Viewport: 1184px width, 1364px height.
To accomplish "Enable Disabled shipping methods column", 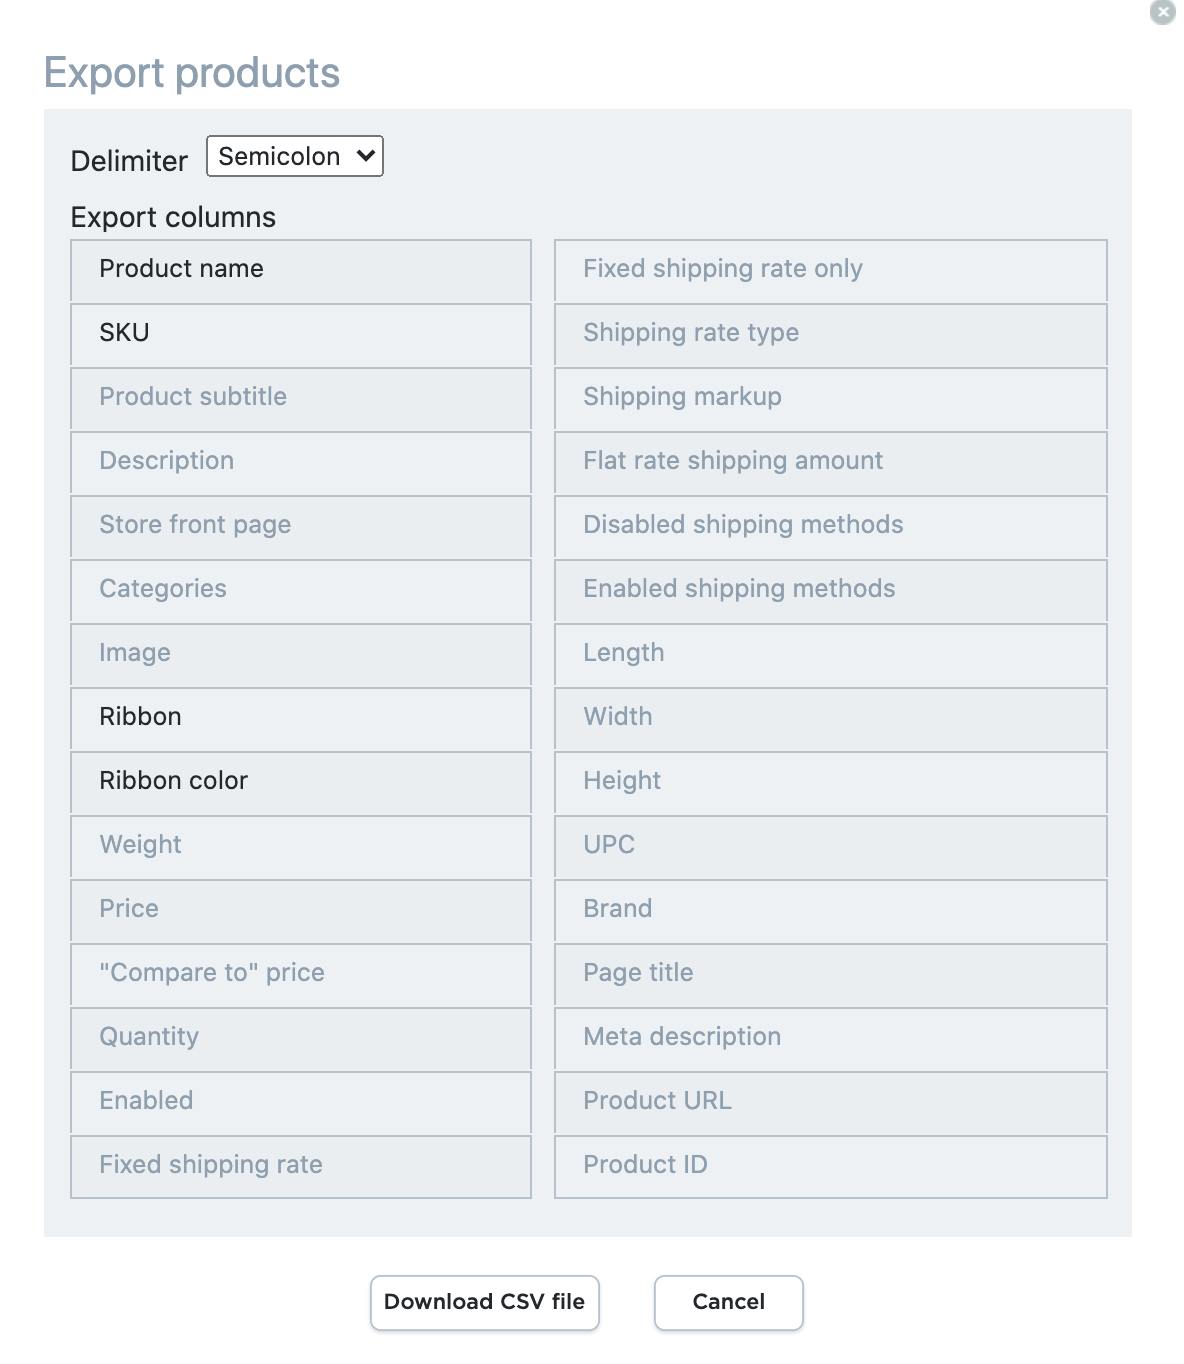I will coord(830,526).
